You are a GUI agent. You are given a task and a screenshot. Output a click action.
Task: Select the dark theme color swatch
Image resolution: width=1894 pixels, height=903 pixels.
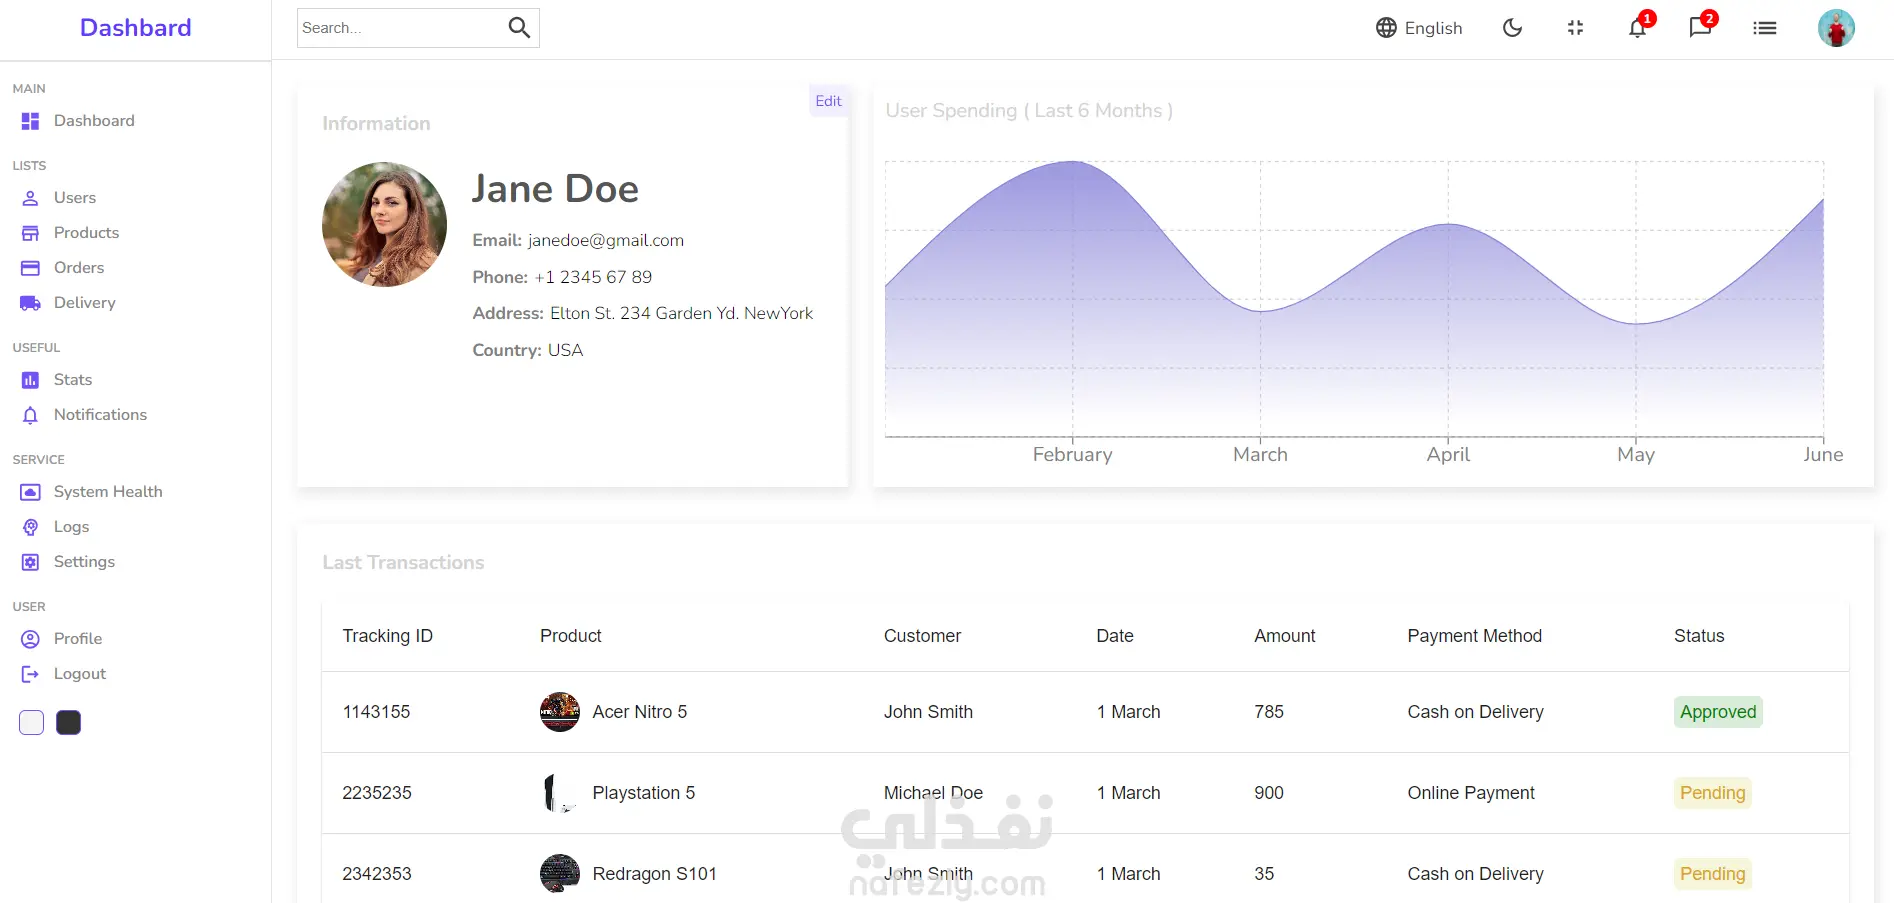[69, 722]
